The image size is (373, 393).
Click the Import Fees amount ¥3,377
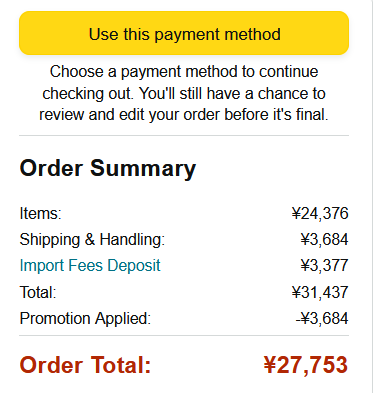point(324,266)
